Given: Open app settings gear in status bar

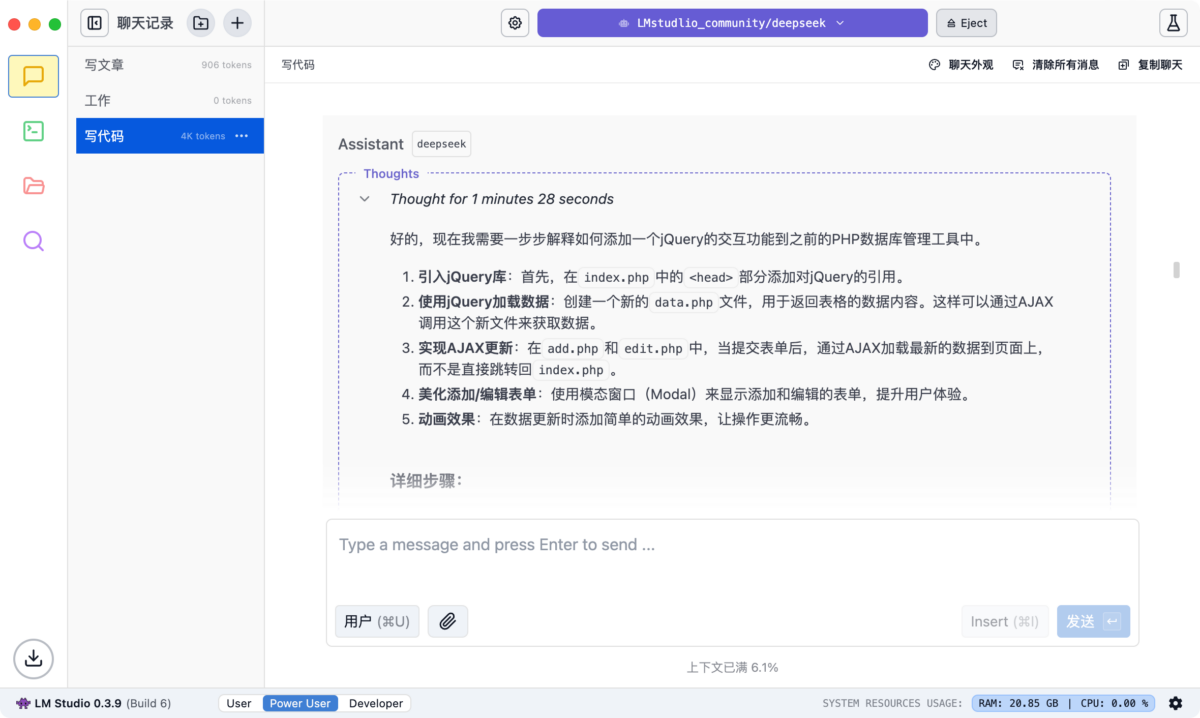Looking at the screenshot, I should coord(1175,703).
